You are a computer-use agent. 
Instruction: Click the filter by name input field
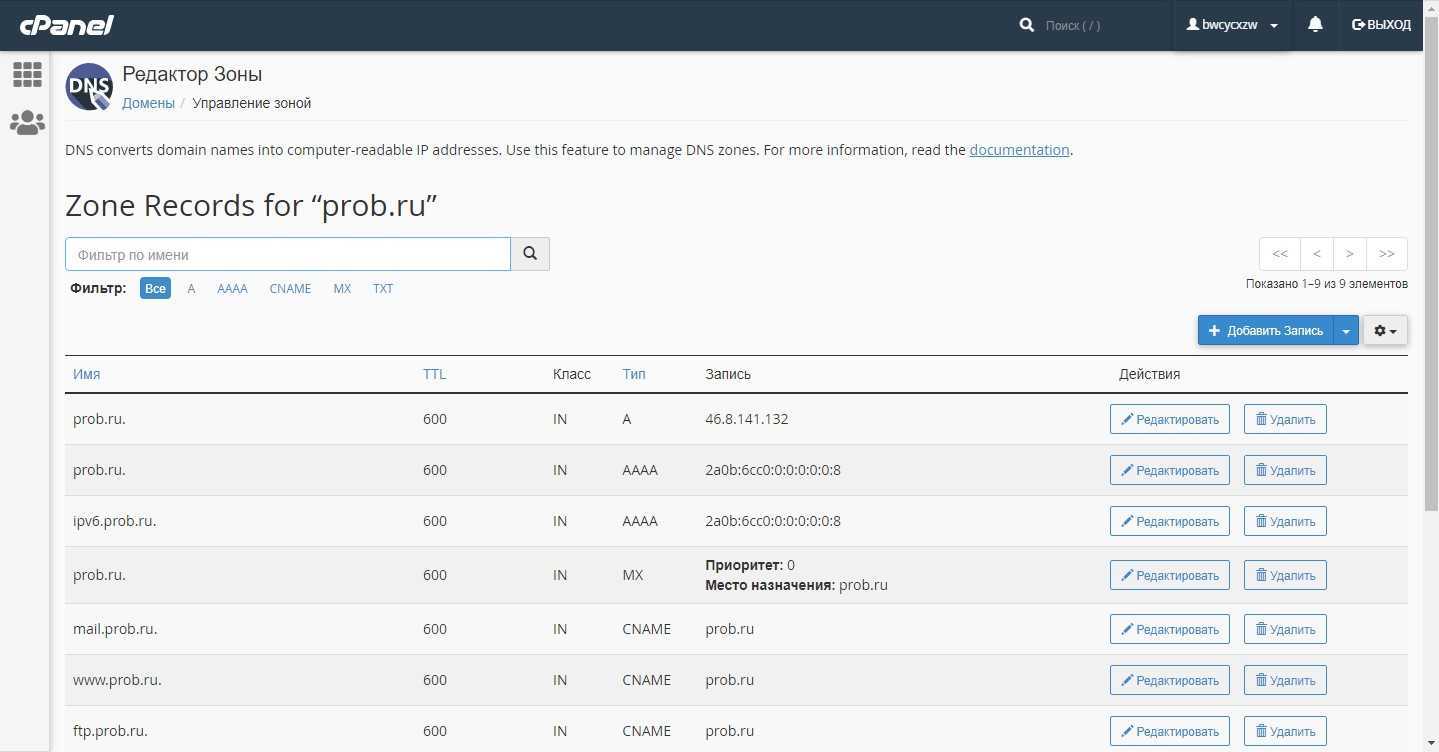[288, 254]
